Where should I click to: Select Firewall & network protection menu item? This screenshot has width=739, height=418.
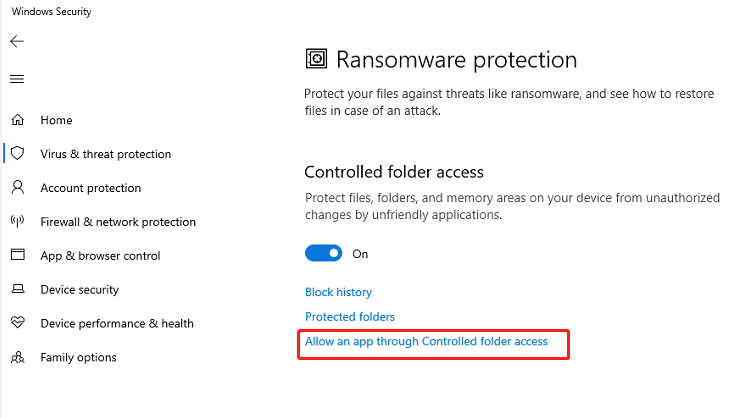[x=118, y=222]
